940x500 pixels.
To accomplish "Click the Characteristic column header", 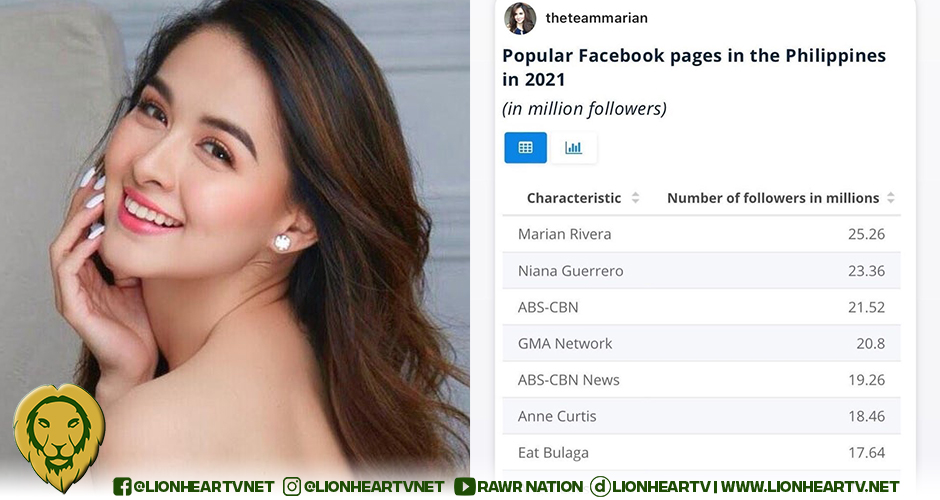I will 574,198.
